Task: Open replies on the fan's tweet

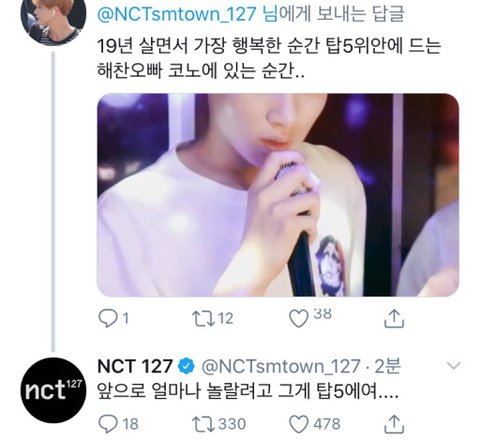Action: click(108, 318)
